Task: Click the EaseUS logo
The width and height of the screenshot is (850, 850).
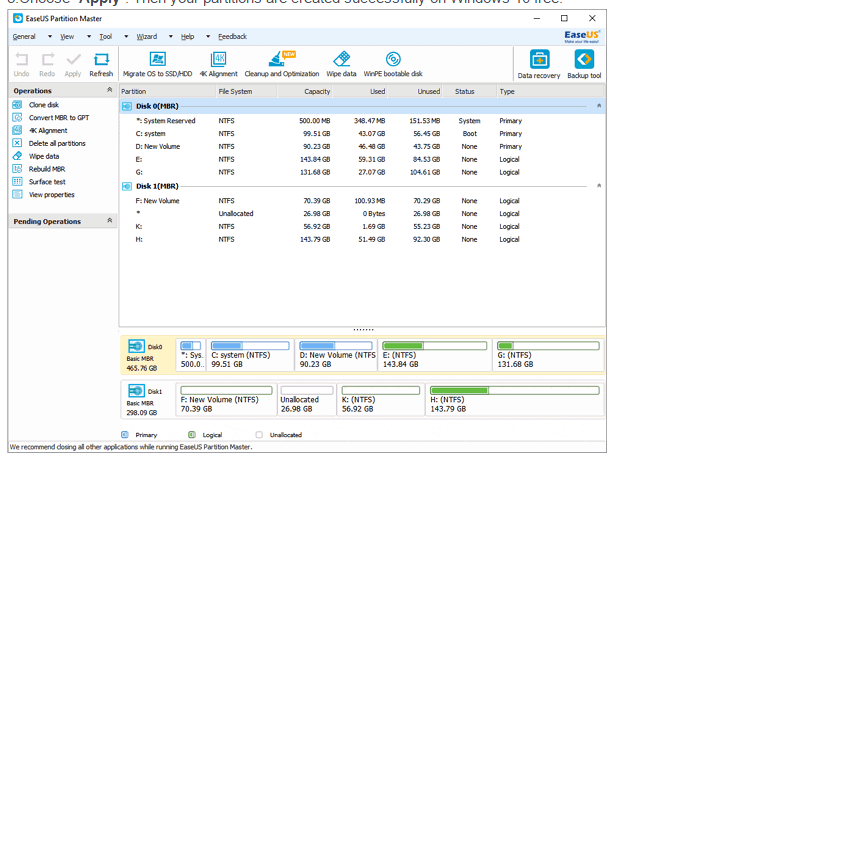Action: 582,36
